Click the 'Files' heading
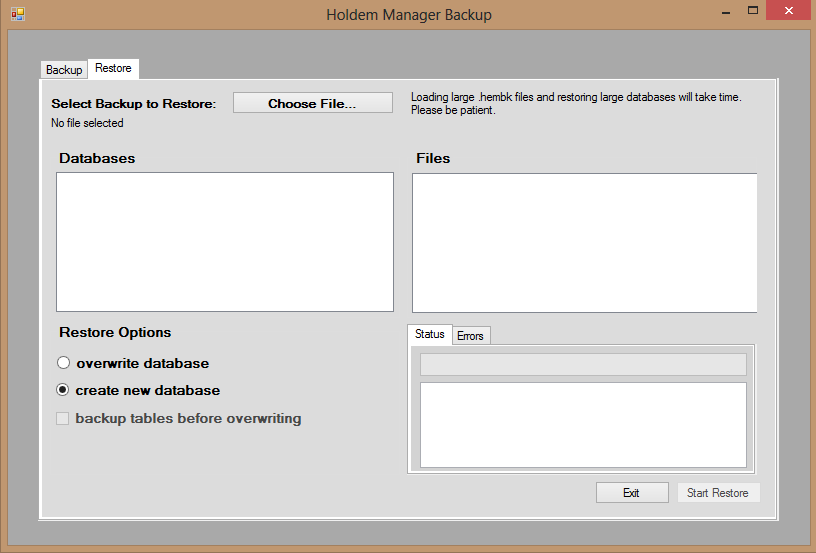The image size is (816, 553). [x=433, y=158]
